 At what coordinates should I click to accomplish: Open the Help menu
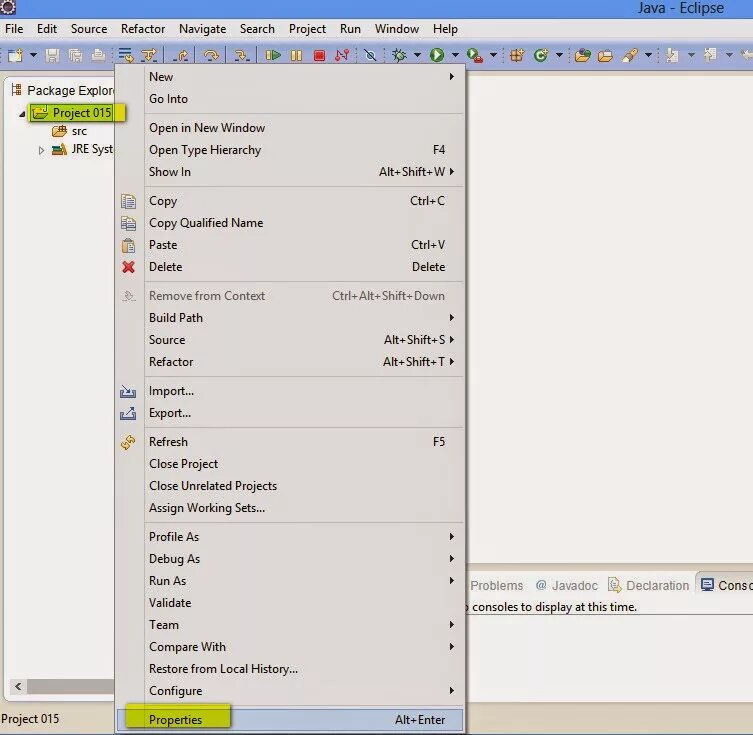[x=445, y=29]
